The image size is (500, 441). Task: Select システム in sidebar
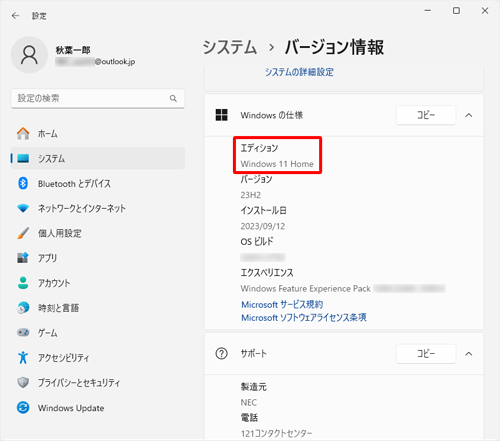click(x=98, y=158)
